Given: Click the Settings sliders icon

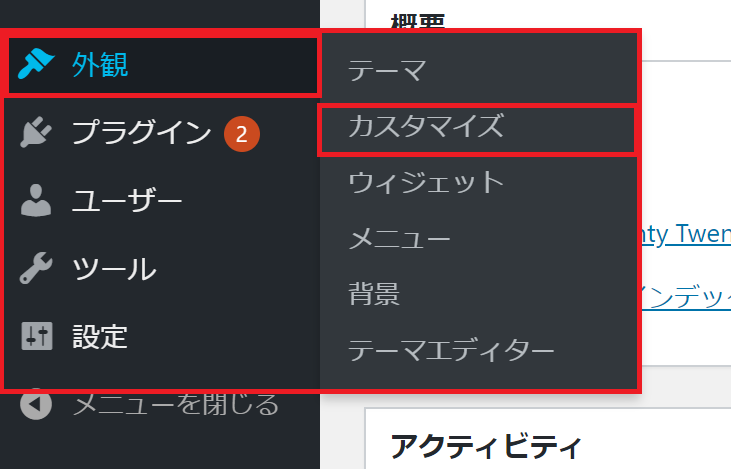Looking at the screenshot, I should click(x=37, y=336).
